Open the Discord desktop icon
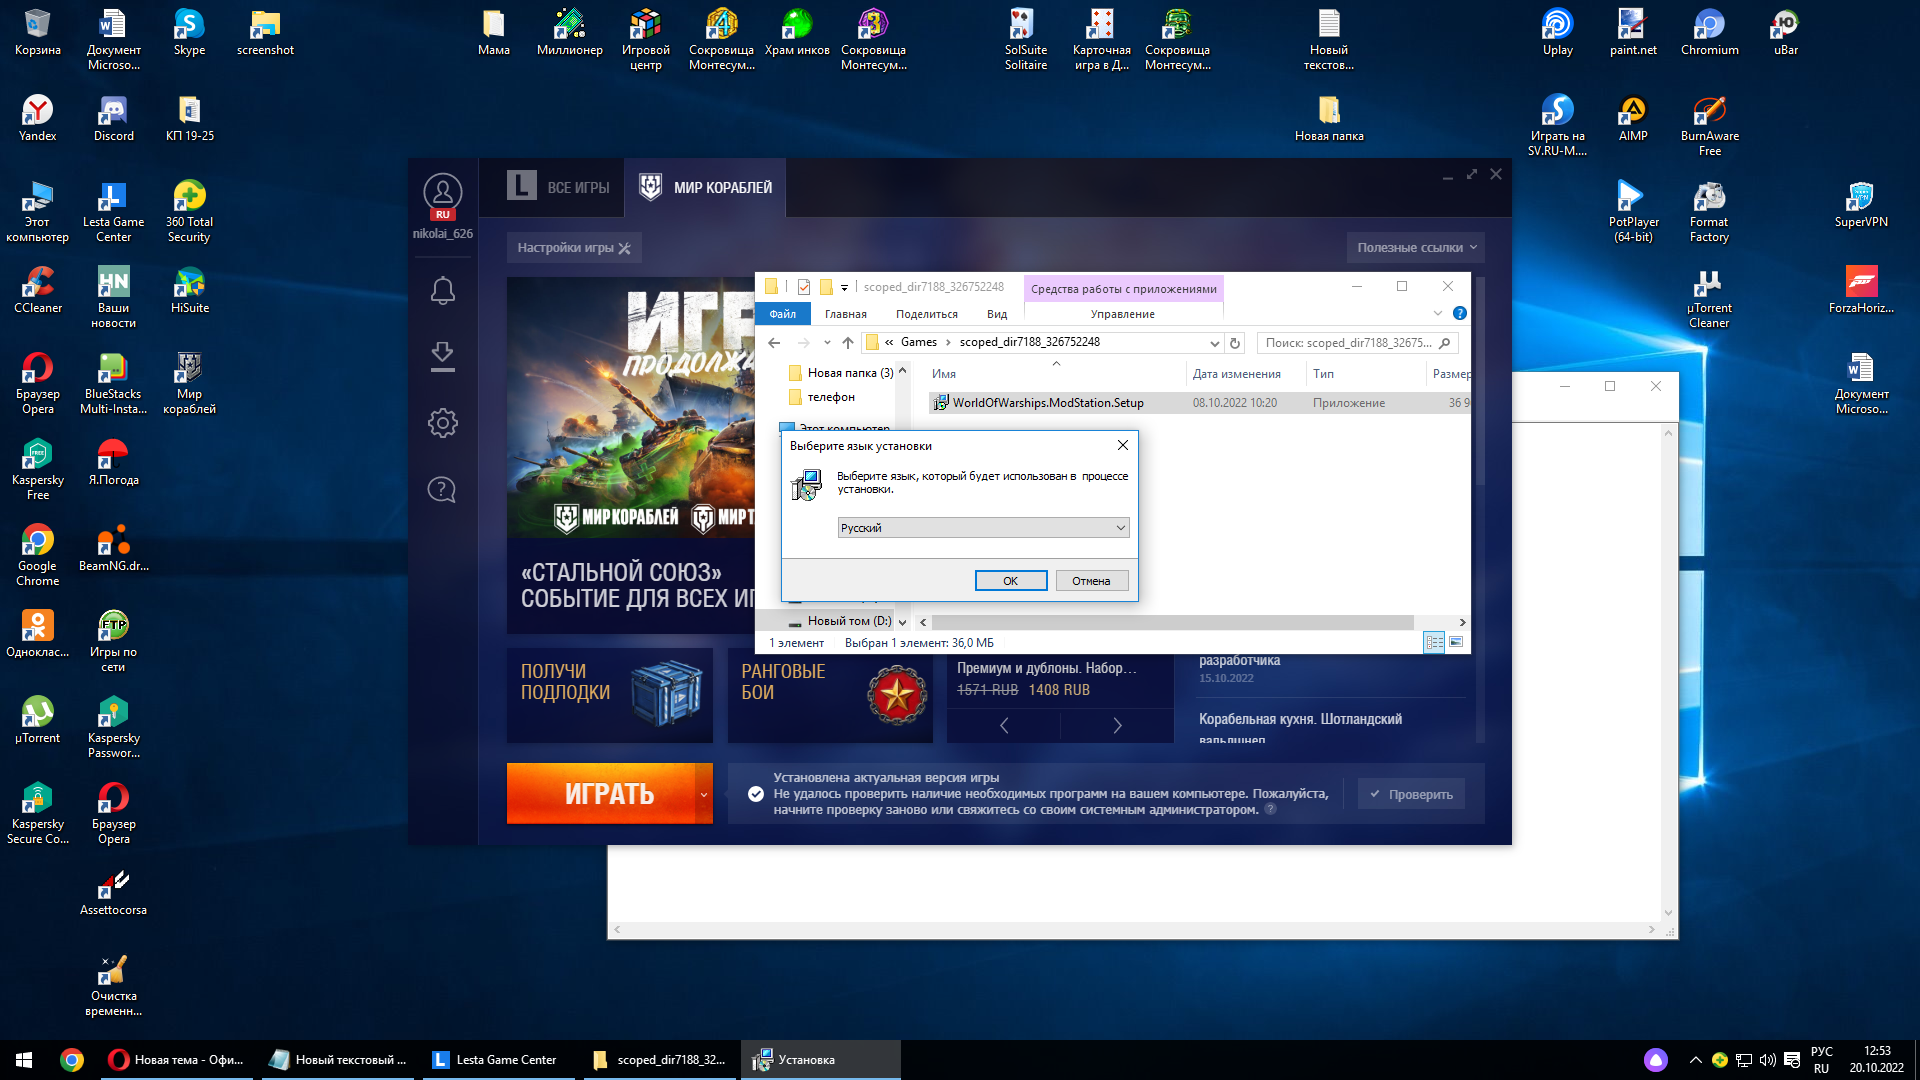Screen dimensions: 1920x1080 click(113, 118)
